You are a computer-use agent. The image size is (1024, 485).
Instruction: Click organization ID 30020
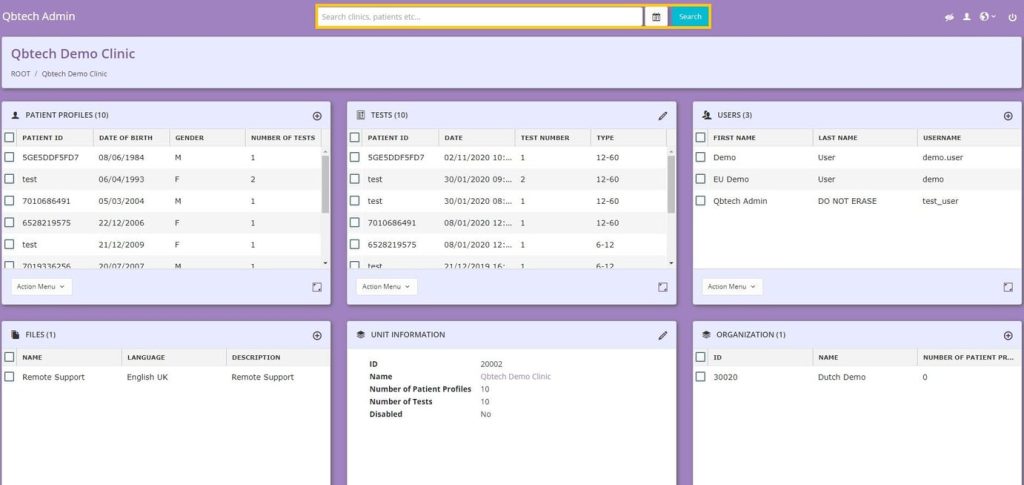tap(725, 377)
